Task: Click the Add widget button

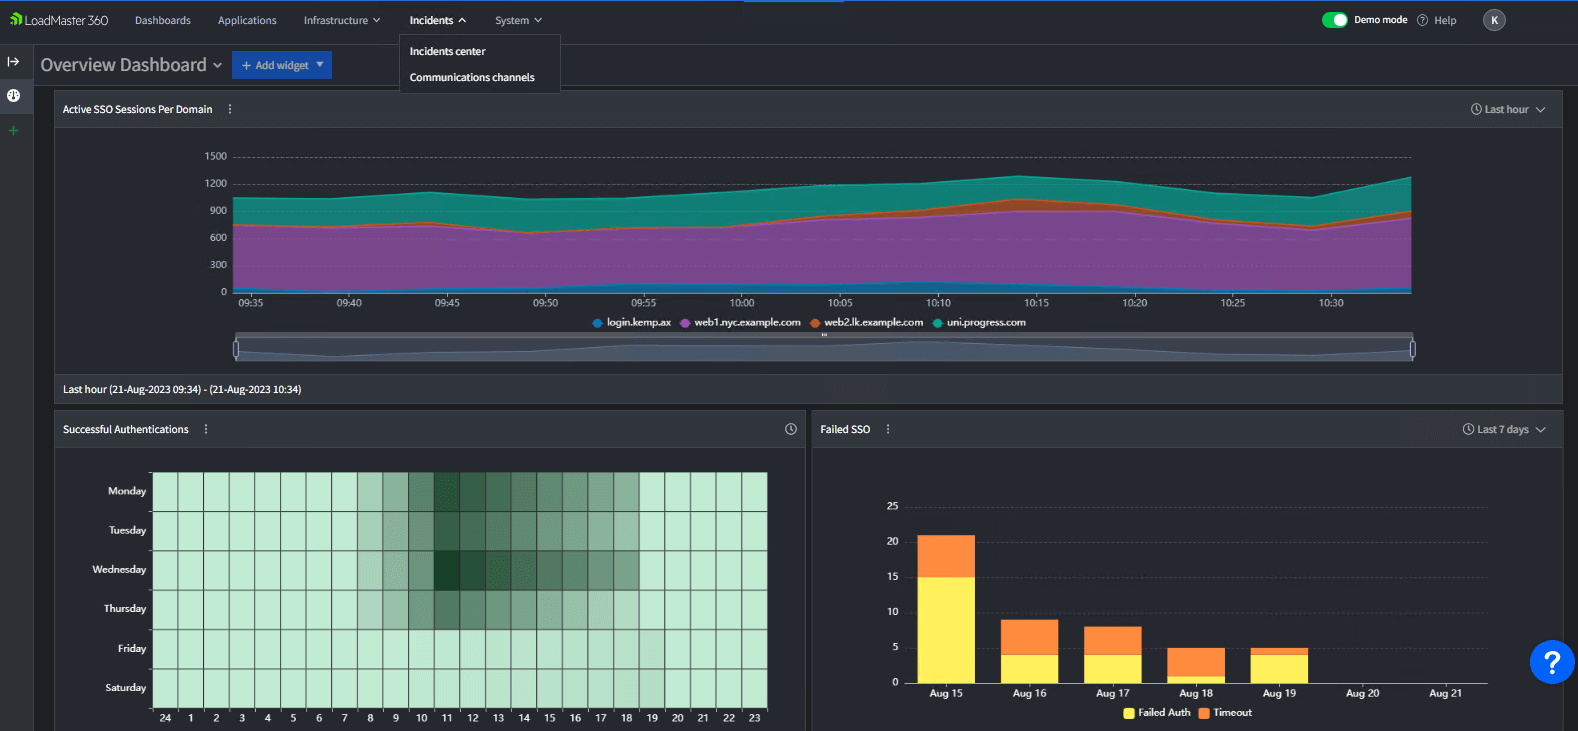Action: click(281, 65)
